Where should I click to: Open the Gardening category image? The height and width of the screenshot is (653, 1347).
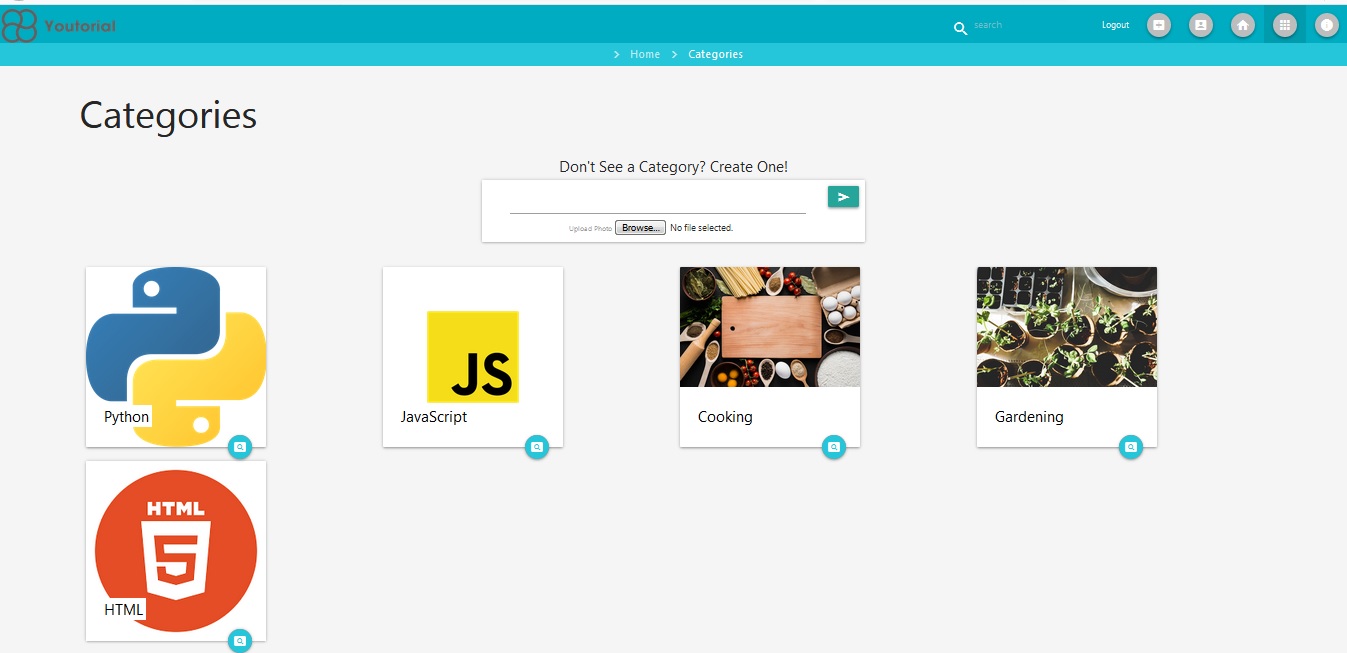[1067, 327]
